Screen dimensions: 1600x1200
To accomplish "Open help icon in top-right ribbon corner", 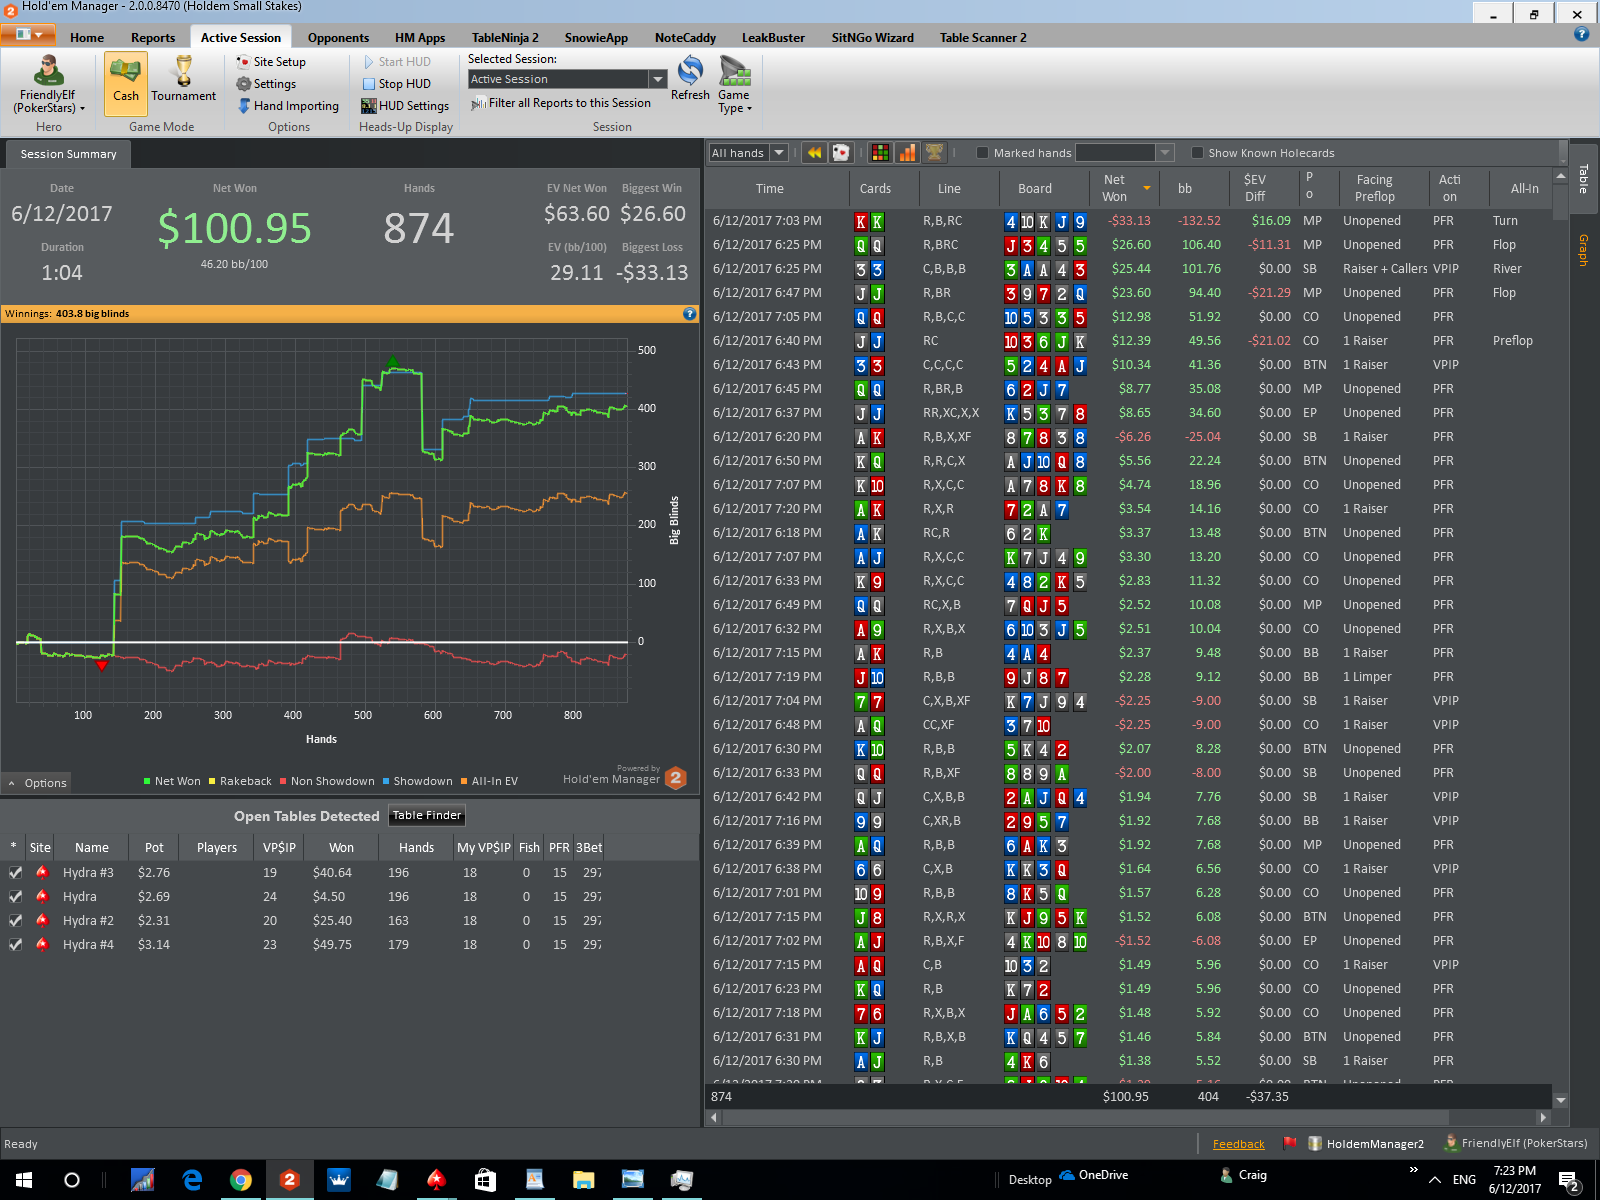I will pyautogui.click(x=1581, y=34).
